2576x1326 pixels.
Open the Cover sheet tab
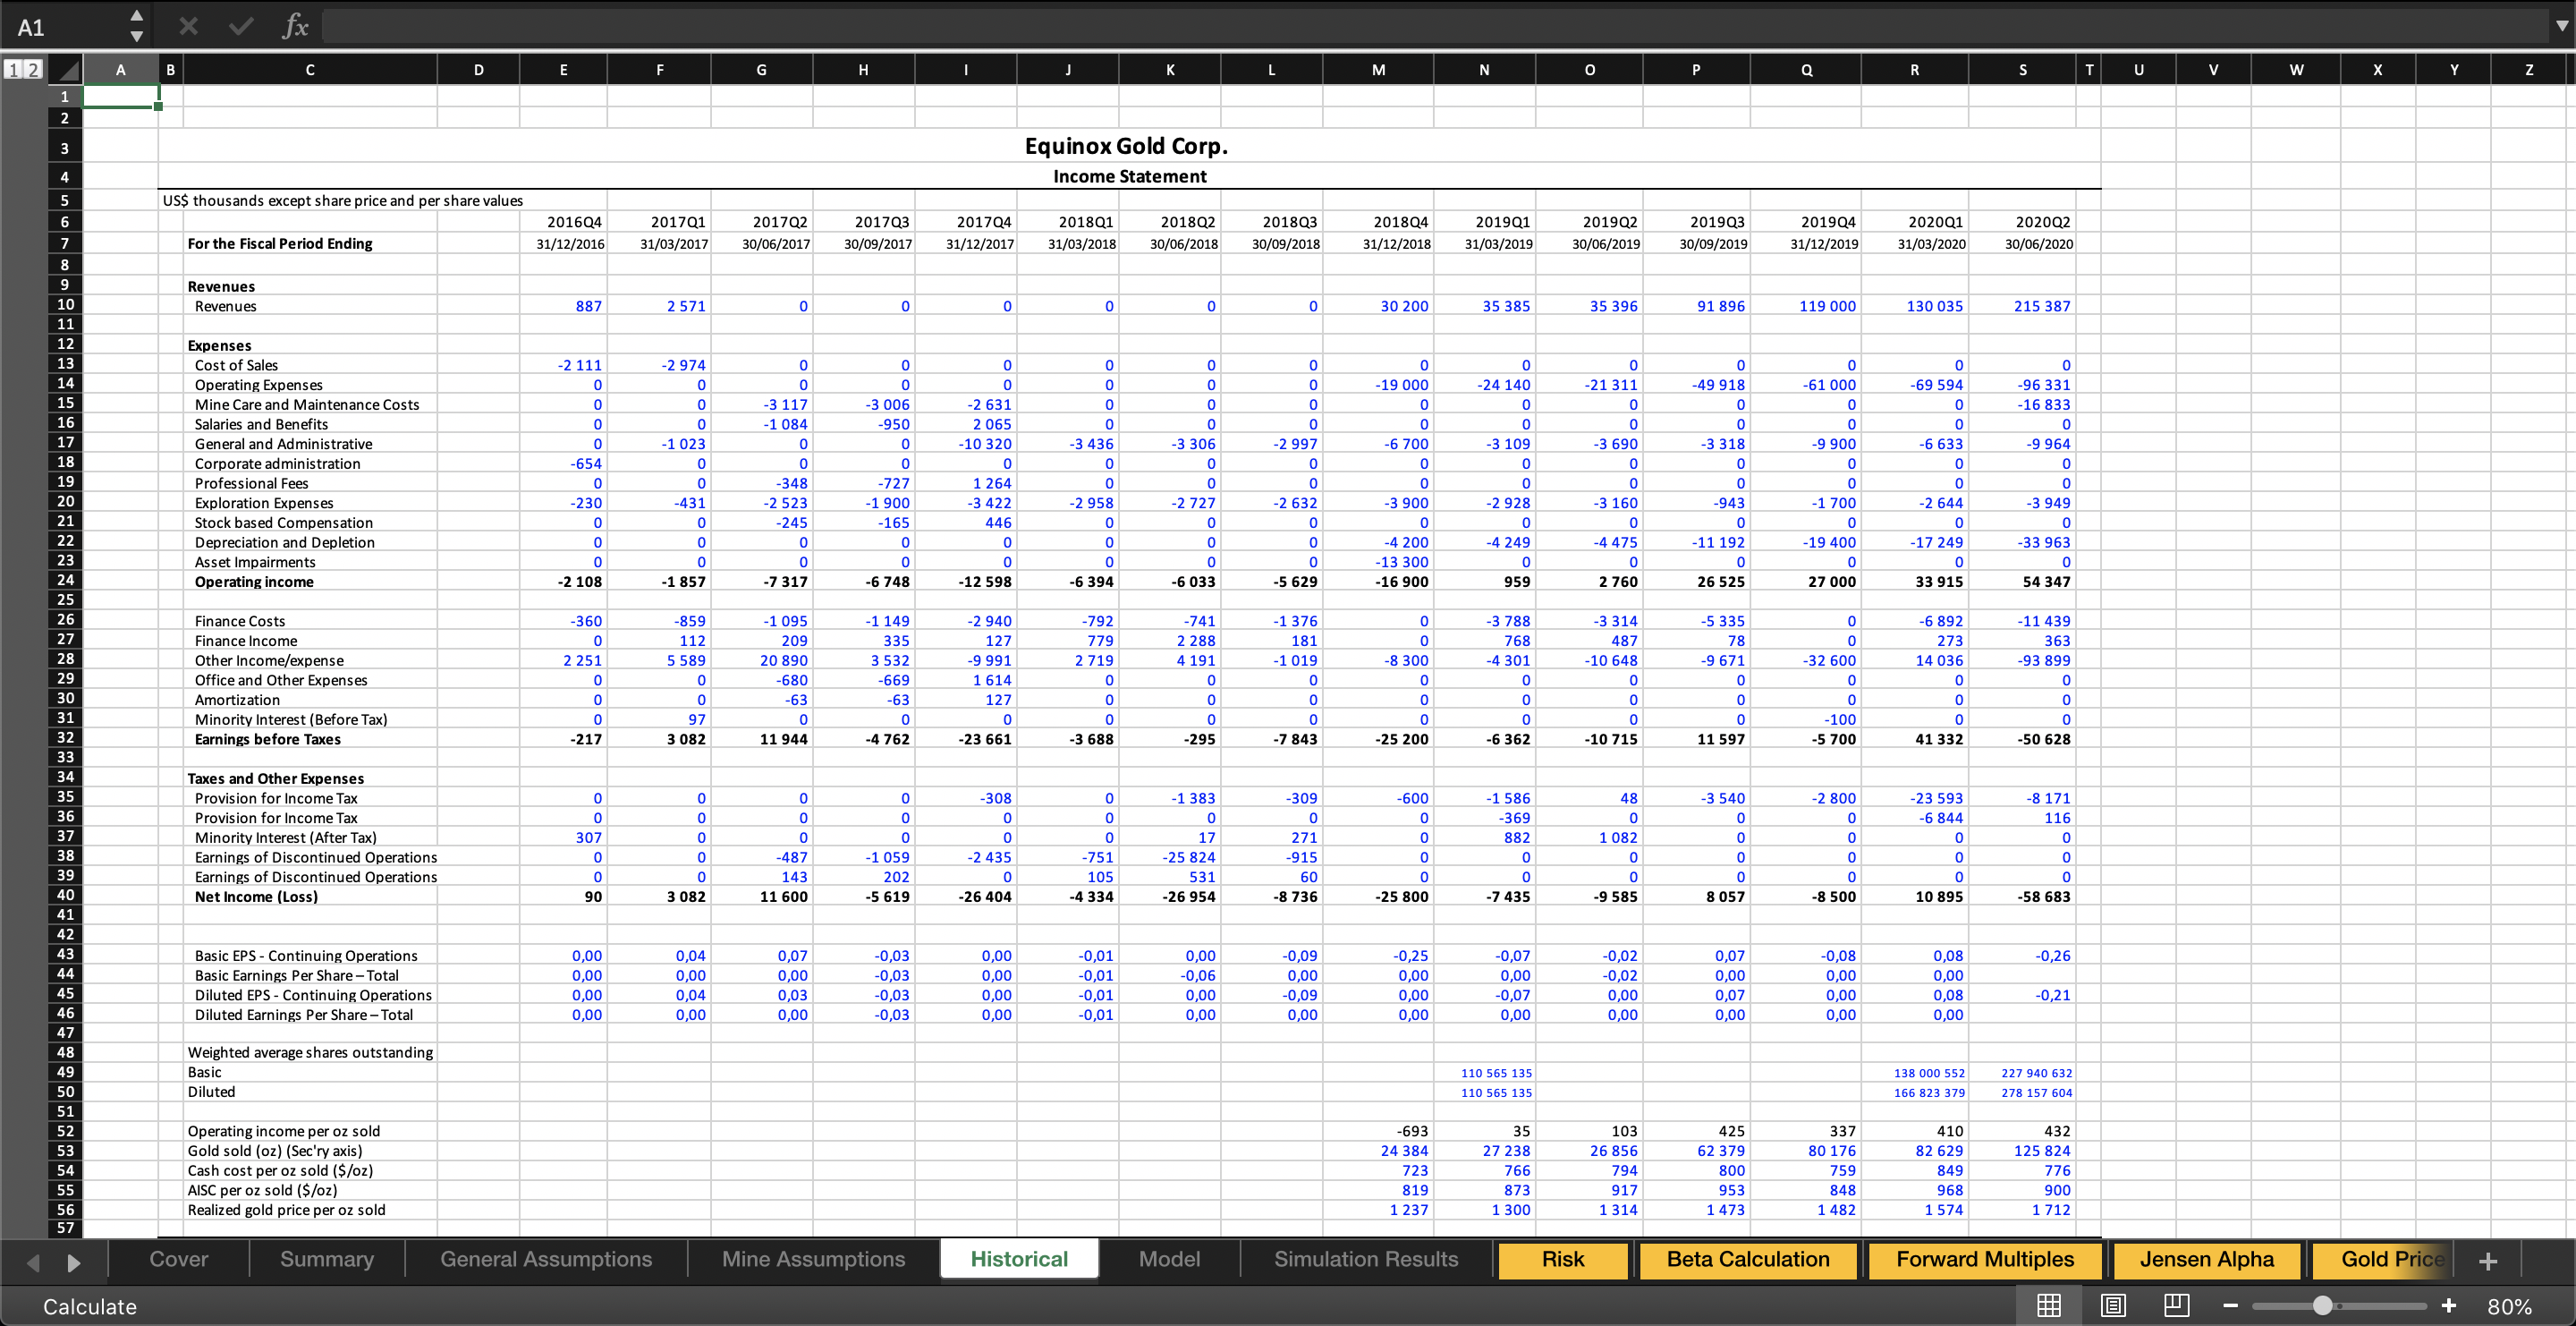pos(179,1259)
